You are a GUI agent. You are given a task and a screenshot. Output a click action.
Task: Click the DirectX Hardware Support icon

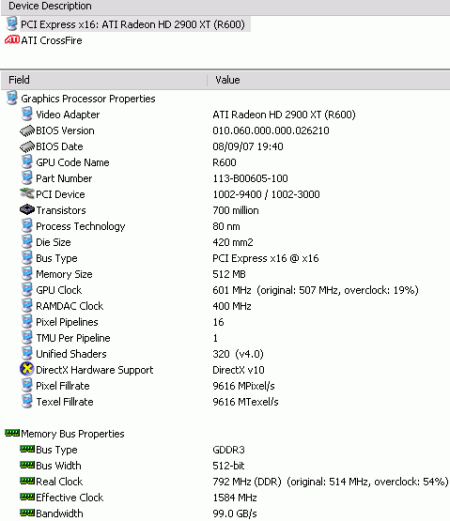[x=27, y=369]
